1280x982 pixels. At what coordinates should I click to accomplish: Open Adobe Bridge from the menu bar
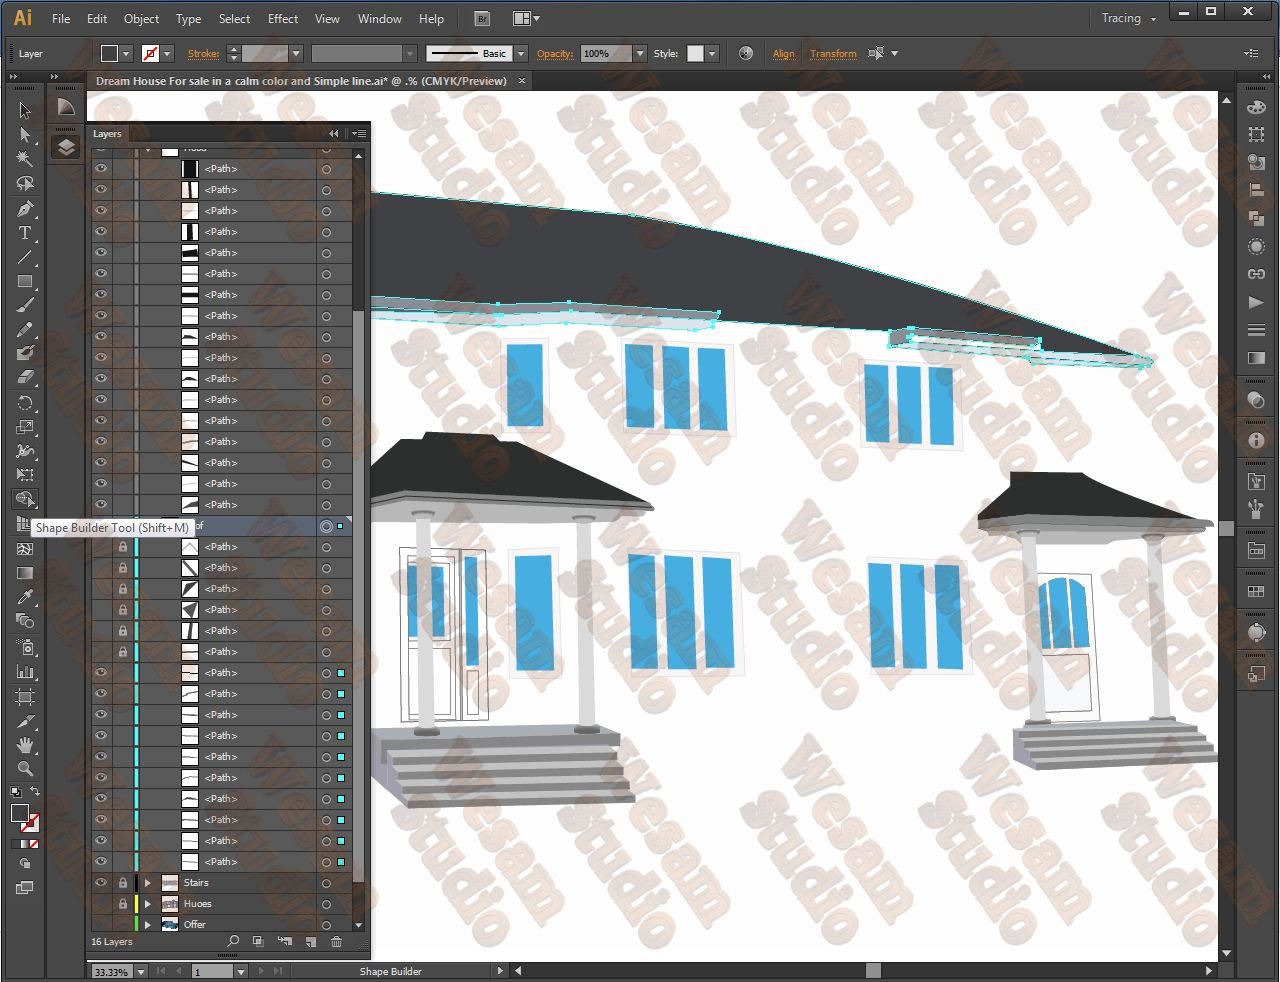coord(482,19)
